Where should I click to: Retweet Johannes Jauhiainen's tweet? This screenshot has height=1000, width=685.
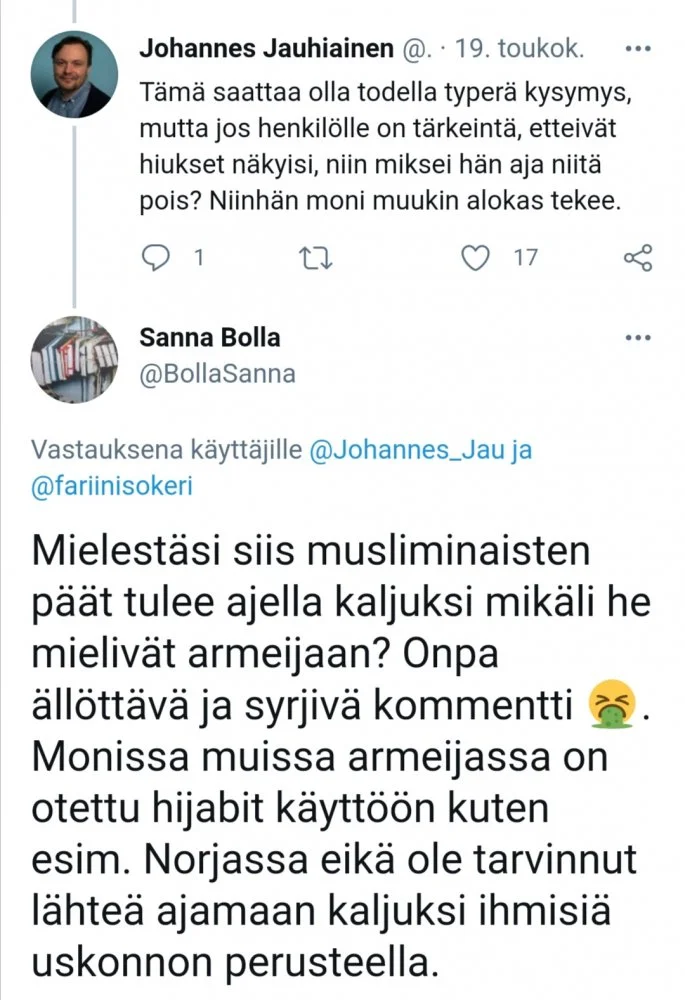click(x=316, y=258)
